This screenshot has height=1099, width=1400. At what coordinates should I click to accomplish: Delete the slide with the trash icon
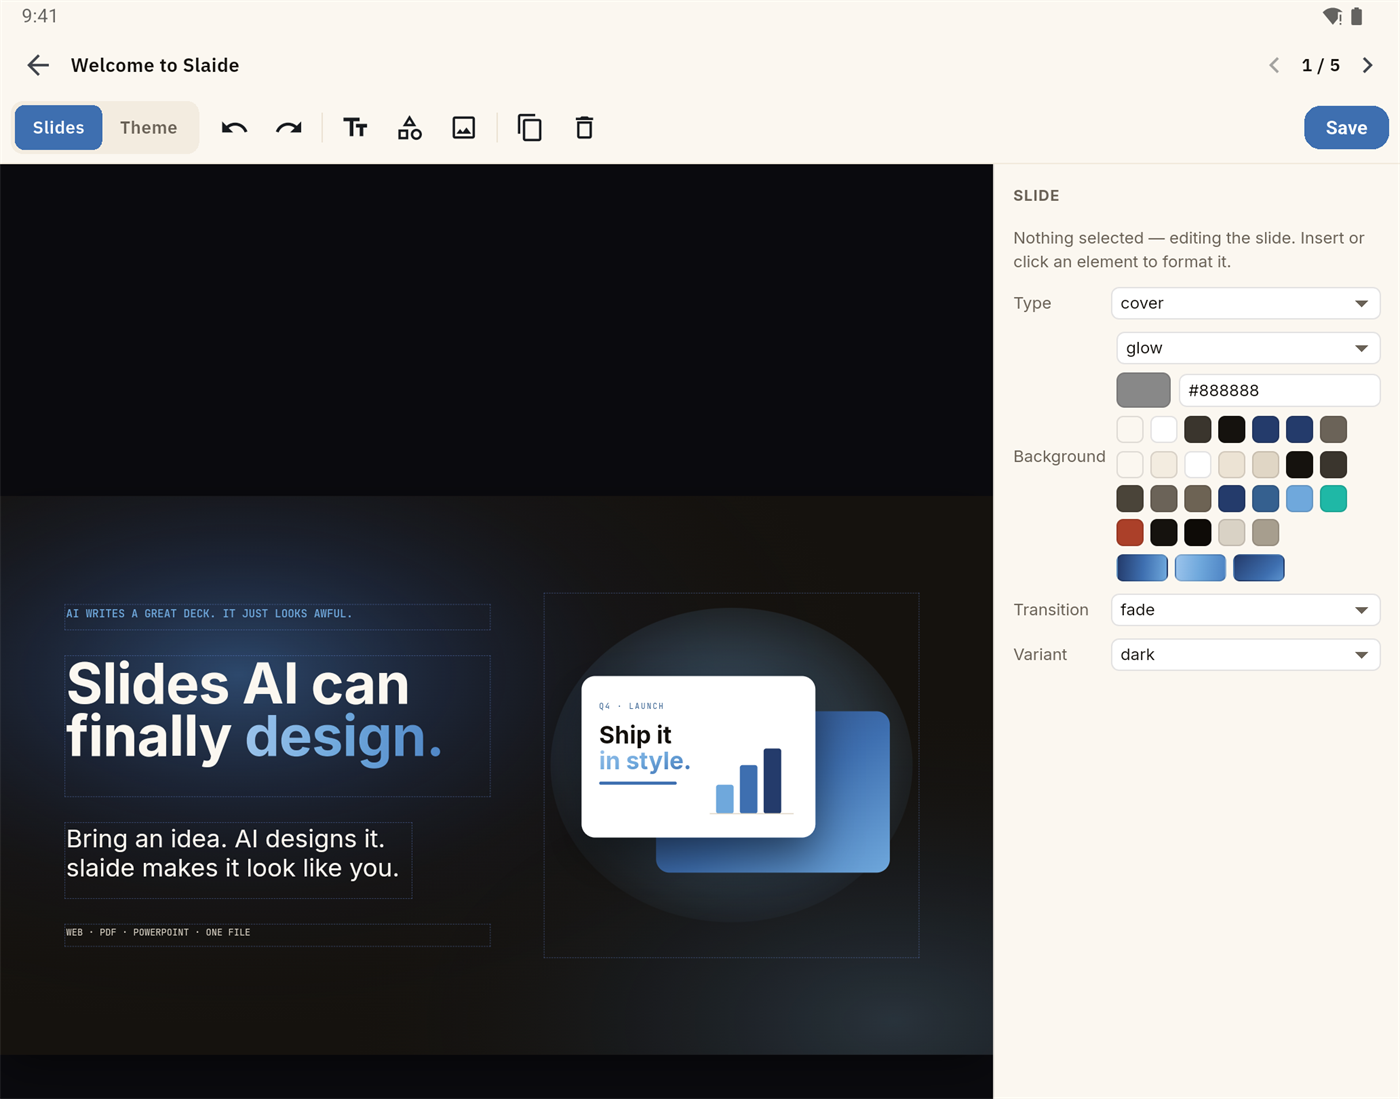coord(585,128)
